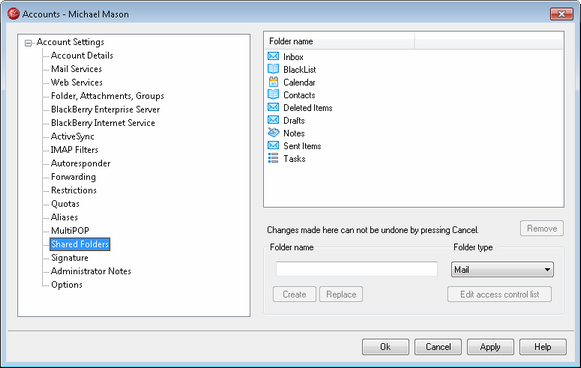Click the Remove button
Screen dimensions: 581x368
tap(542, 228)
